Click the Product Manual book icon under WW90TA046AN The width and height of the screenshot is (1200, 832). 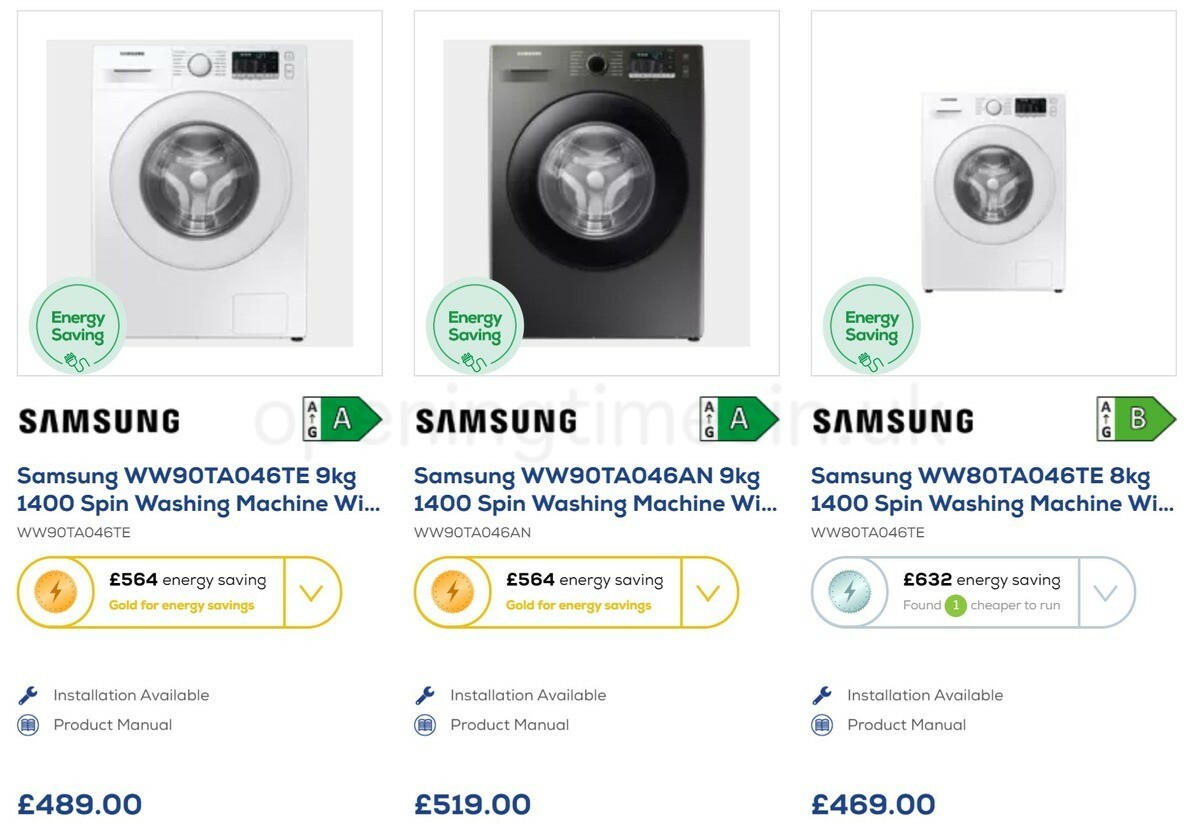pos(425,724)
